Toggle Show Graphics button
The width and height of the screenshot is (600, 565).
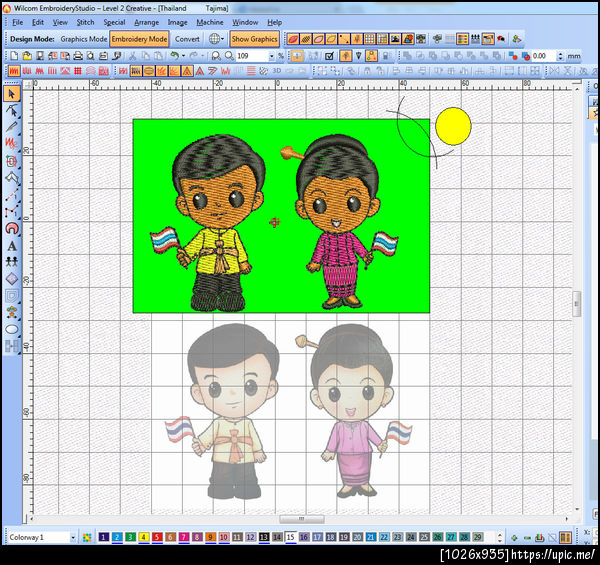(x=254, y=39)
